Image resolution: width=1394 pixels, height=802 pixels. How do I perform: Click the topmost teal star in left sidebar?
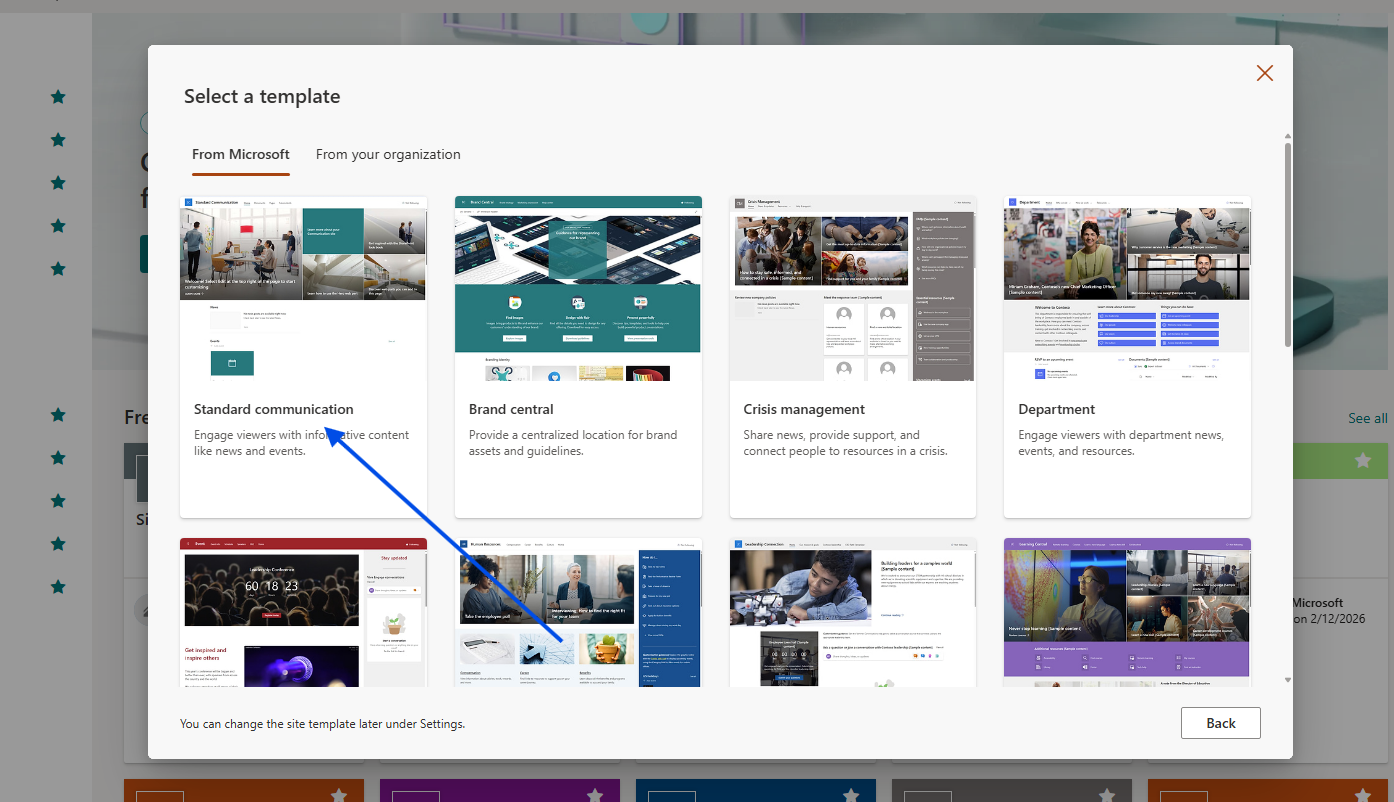click(58, 97)
